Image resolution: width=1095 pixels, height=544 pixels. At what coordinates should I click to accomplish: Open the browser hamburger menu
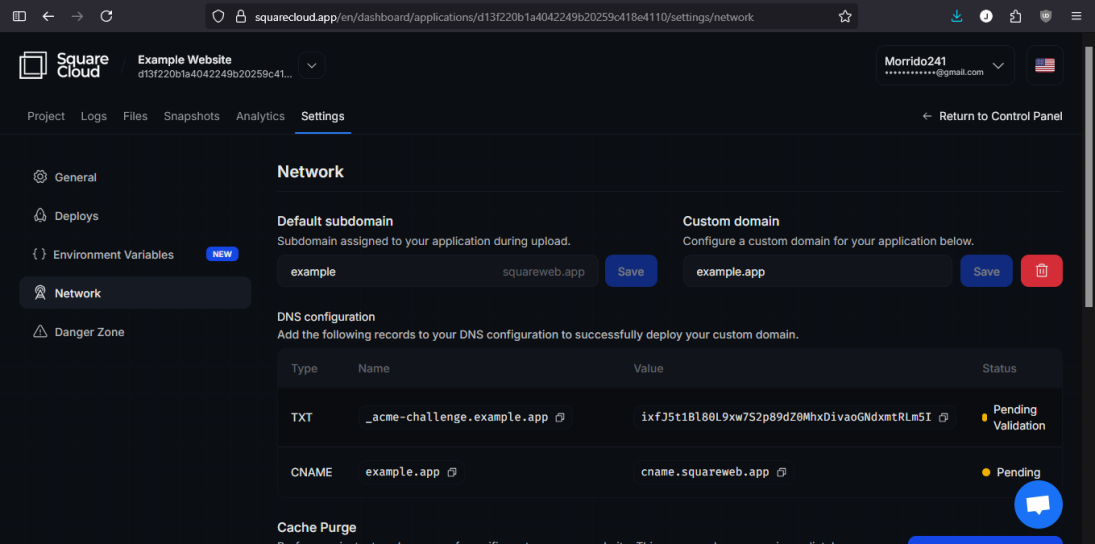click(1075, 16)
